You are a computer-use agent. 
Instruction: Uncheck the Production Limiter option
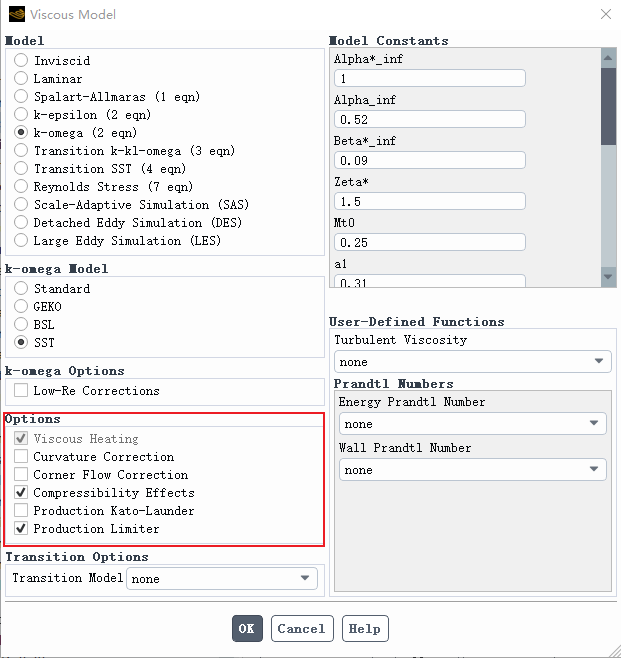click(x=21, y=529)
